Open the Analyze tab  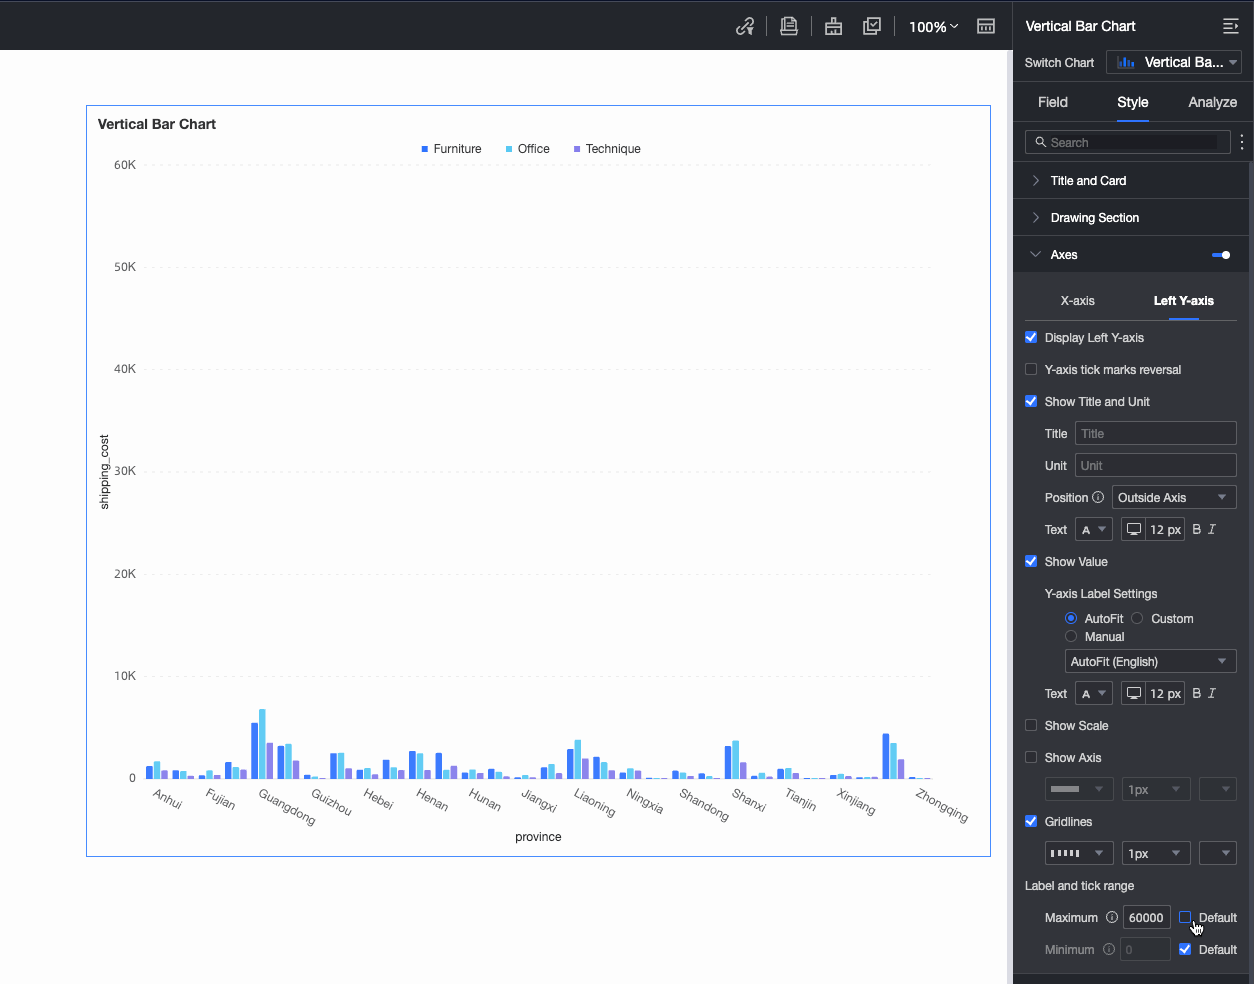pos(1212,102)
